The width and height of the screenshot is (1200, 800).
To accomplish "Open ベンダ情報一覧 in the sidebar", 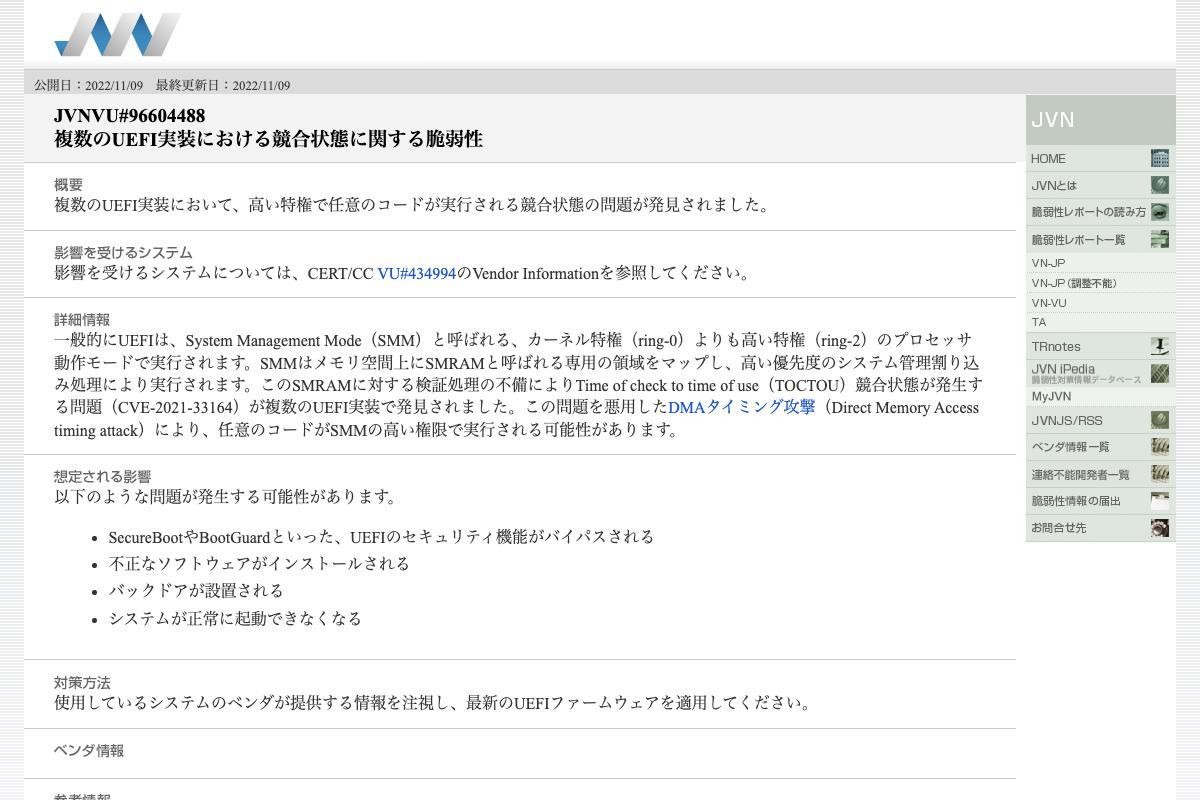I will point(1100,447).
